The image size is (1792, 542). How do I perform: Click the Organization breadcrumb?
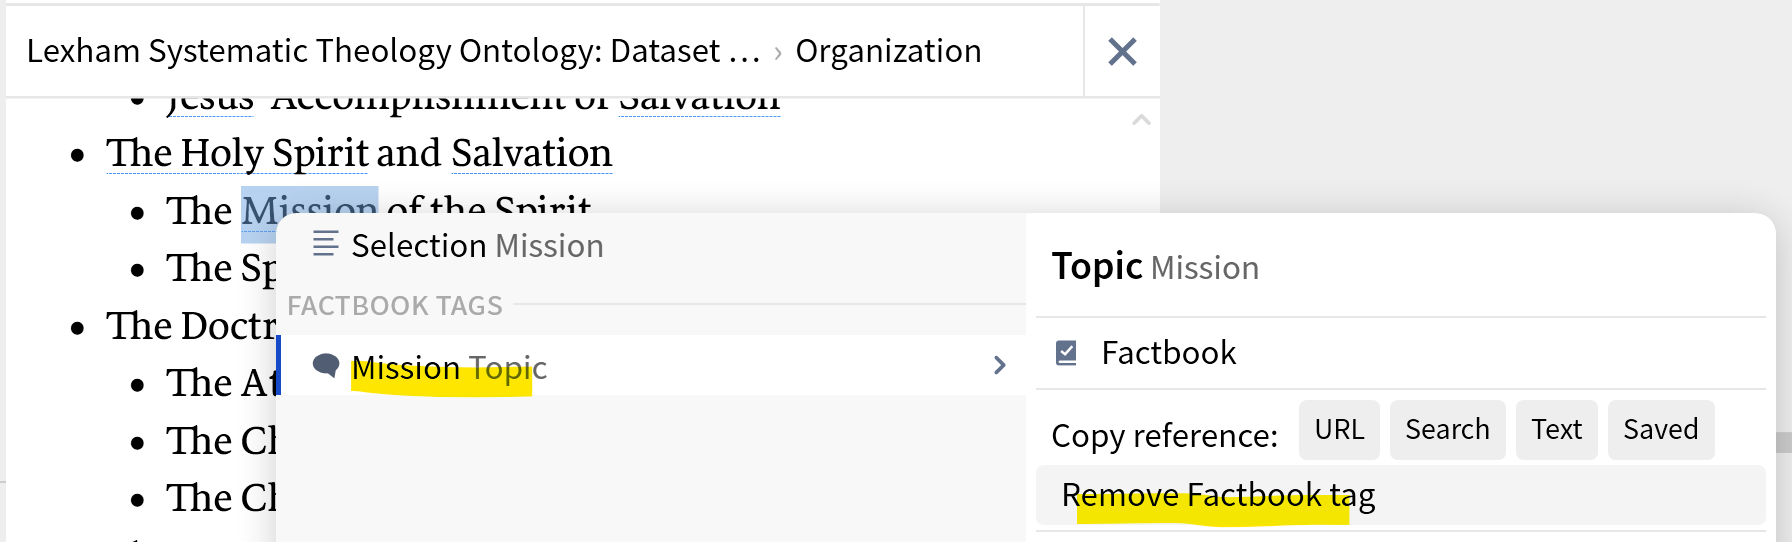888,51
